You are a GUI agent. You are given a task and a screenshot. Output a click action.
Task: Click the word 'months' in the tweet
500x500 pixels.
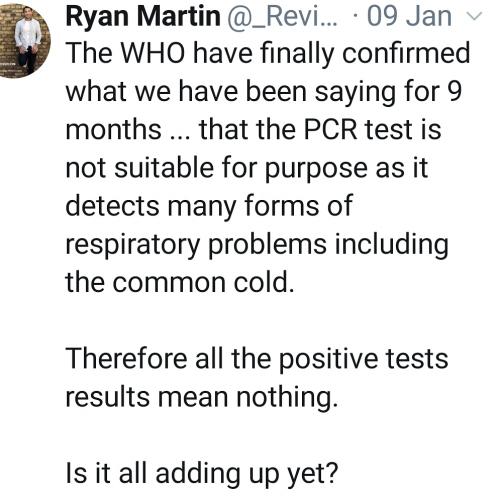[x=114, y=130]
